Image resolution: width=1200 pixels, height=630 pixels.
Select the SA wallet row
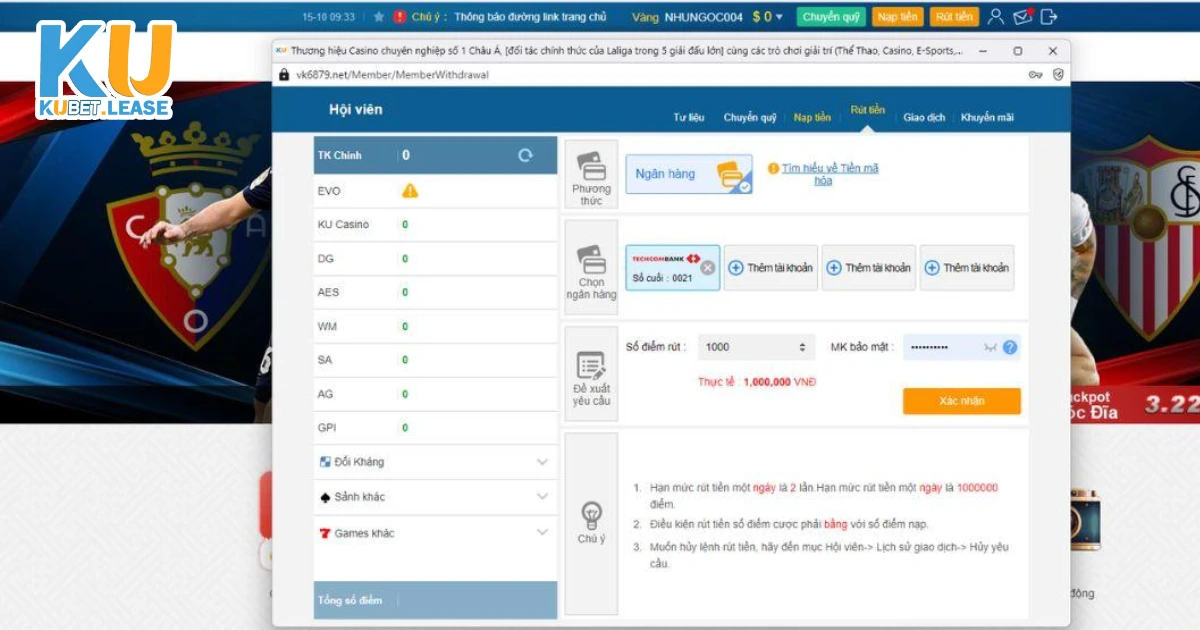pyautogui.click(x=435, y=360)
